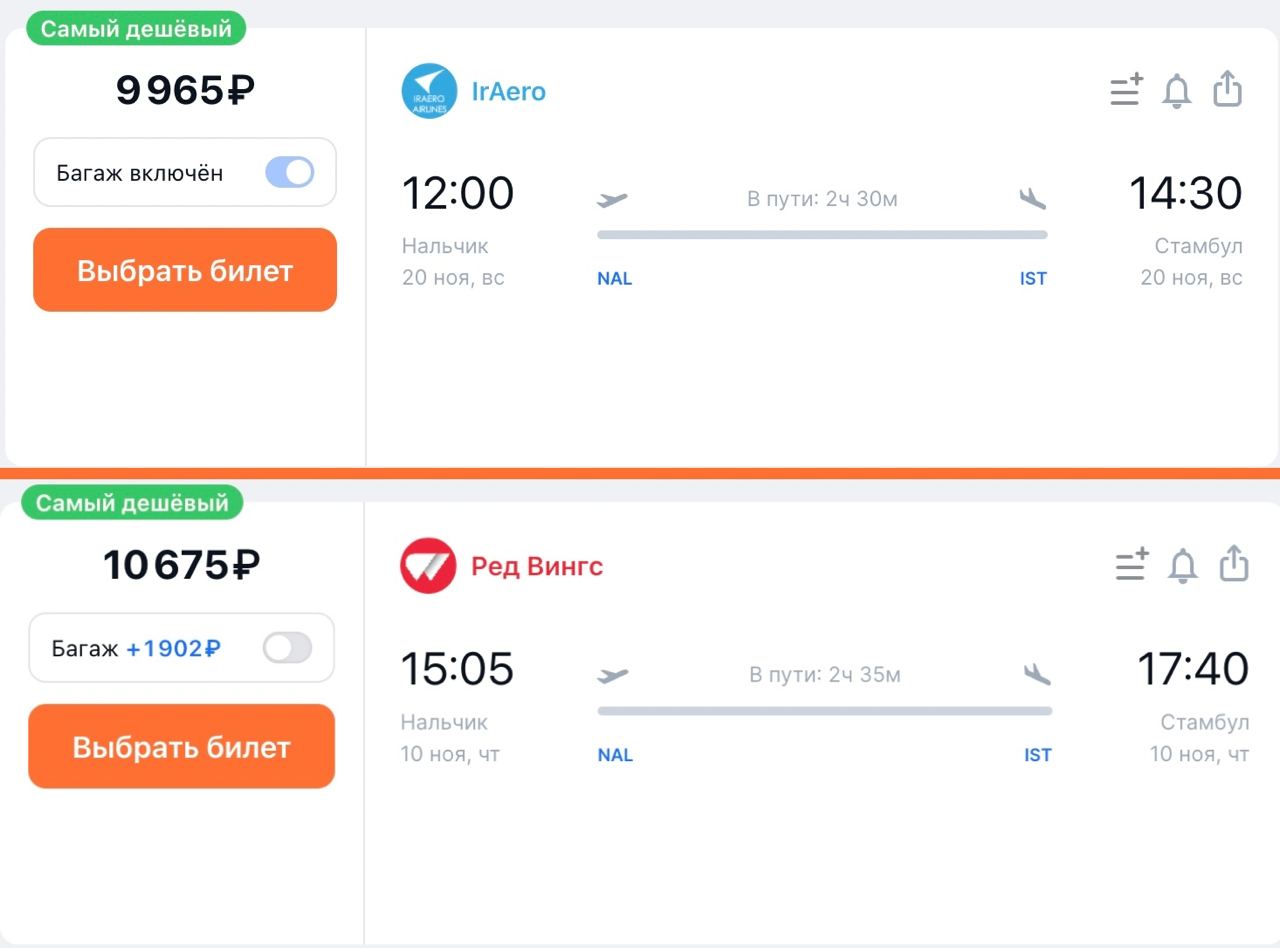This screenshot has height=948, width=1280.
Task: Share the Red Wings flight ticket
Action: coord(1234,564)
